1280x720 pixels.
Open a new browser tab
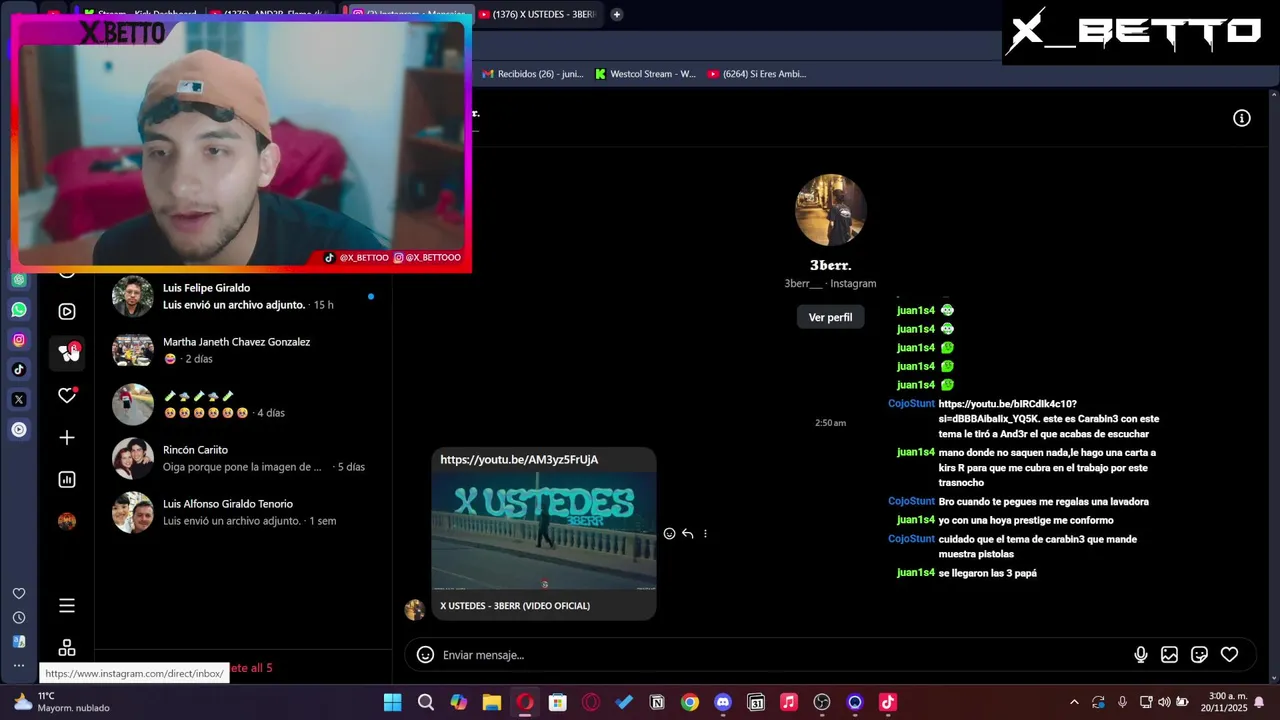[617, 14]
